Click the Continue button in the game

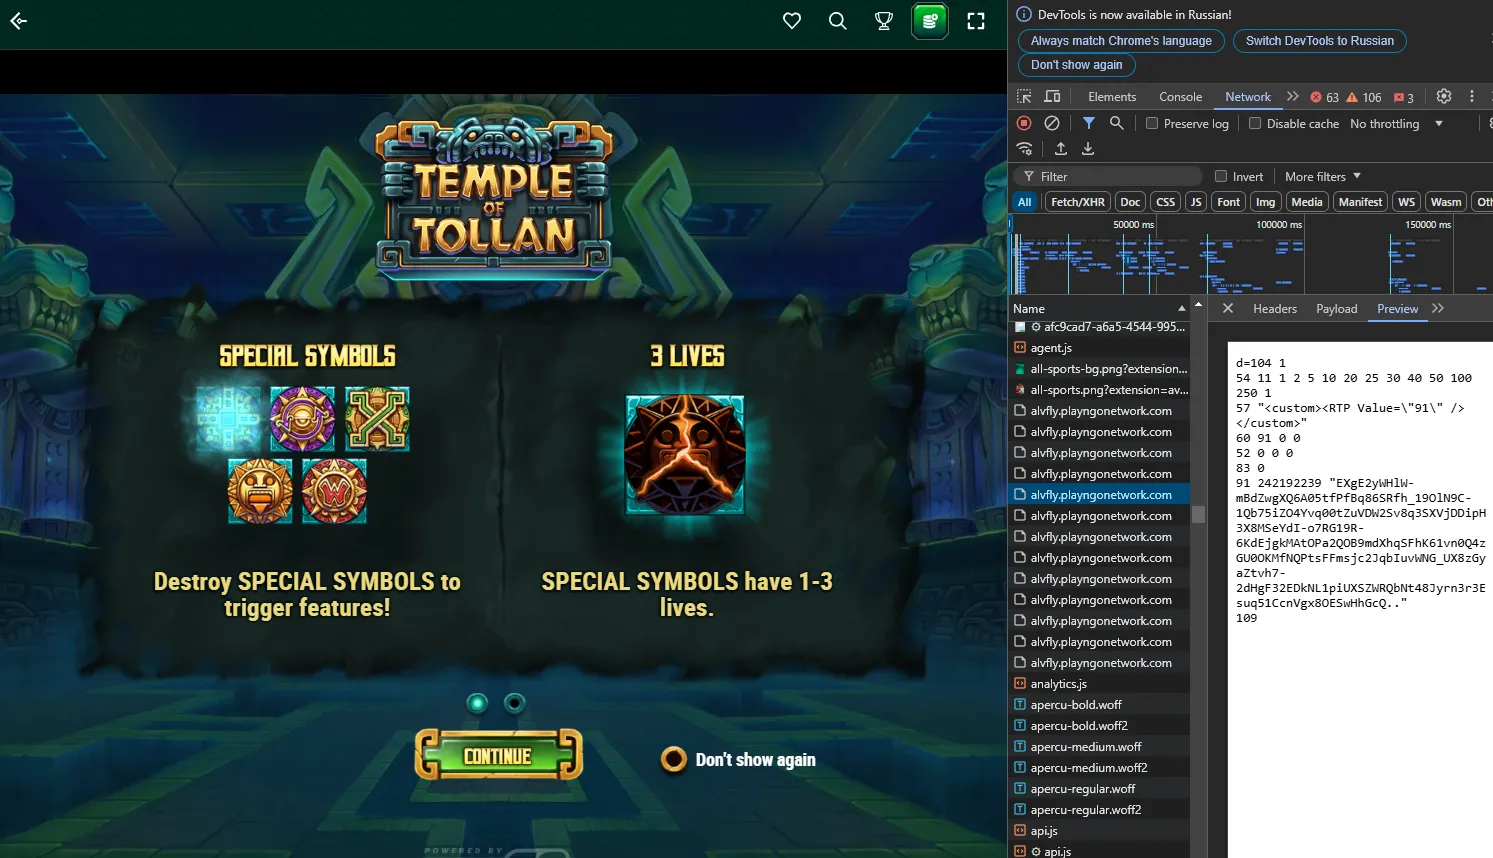click(498, 756)
